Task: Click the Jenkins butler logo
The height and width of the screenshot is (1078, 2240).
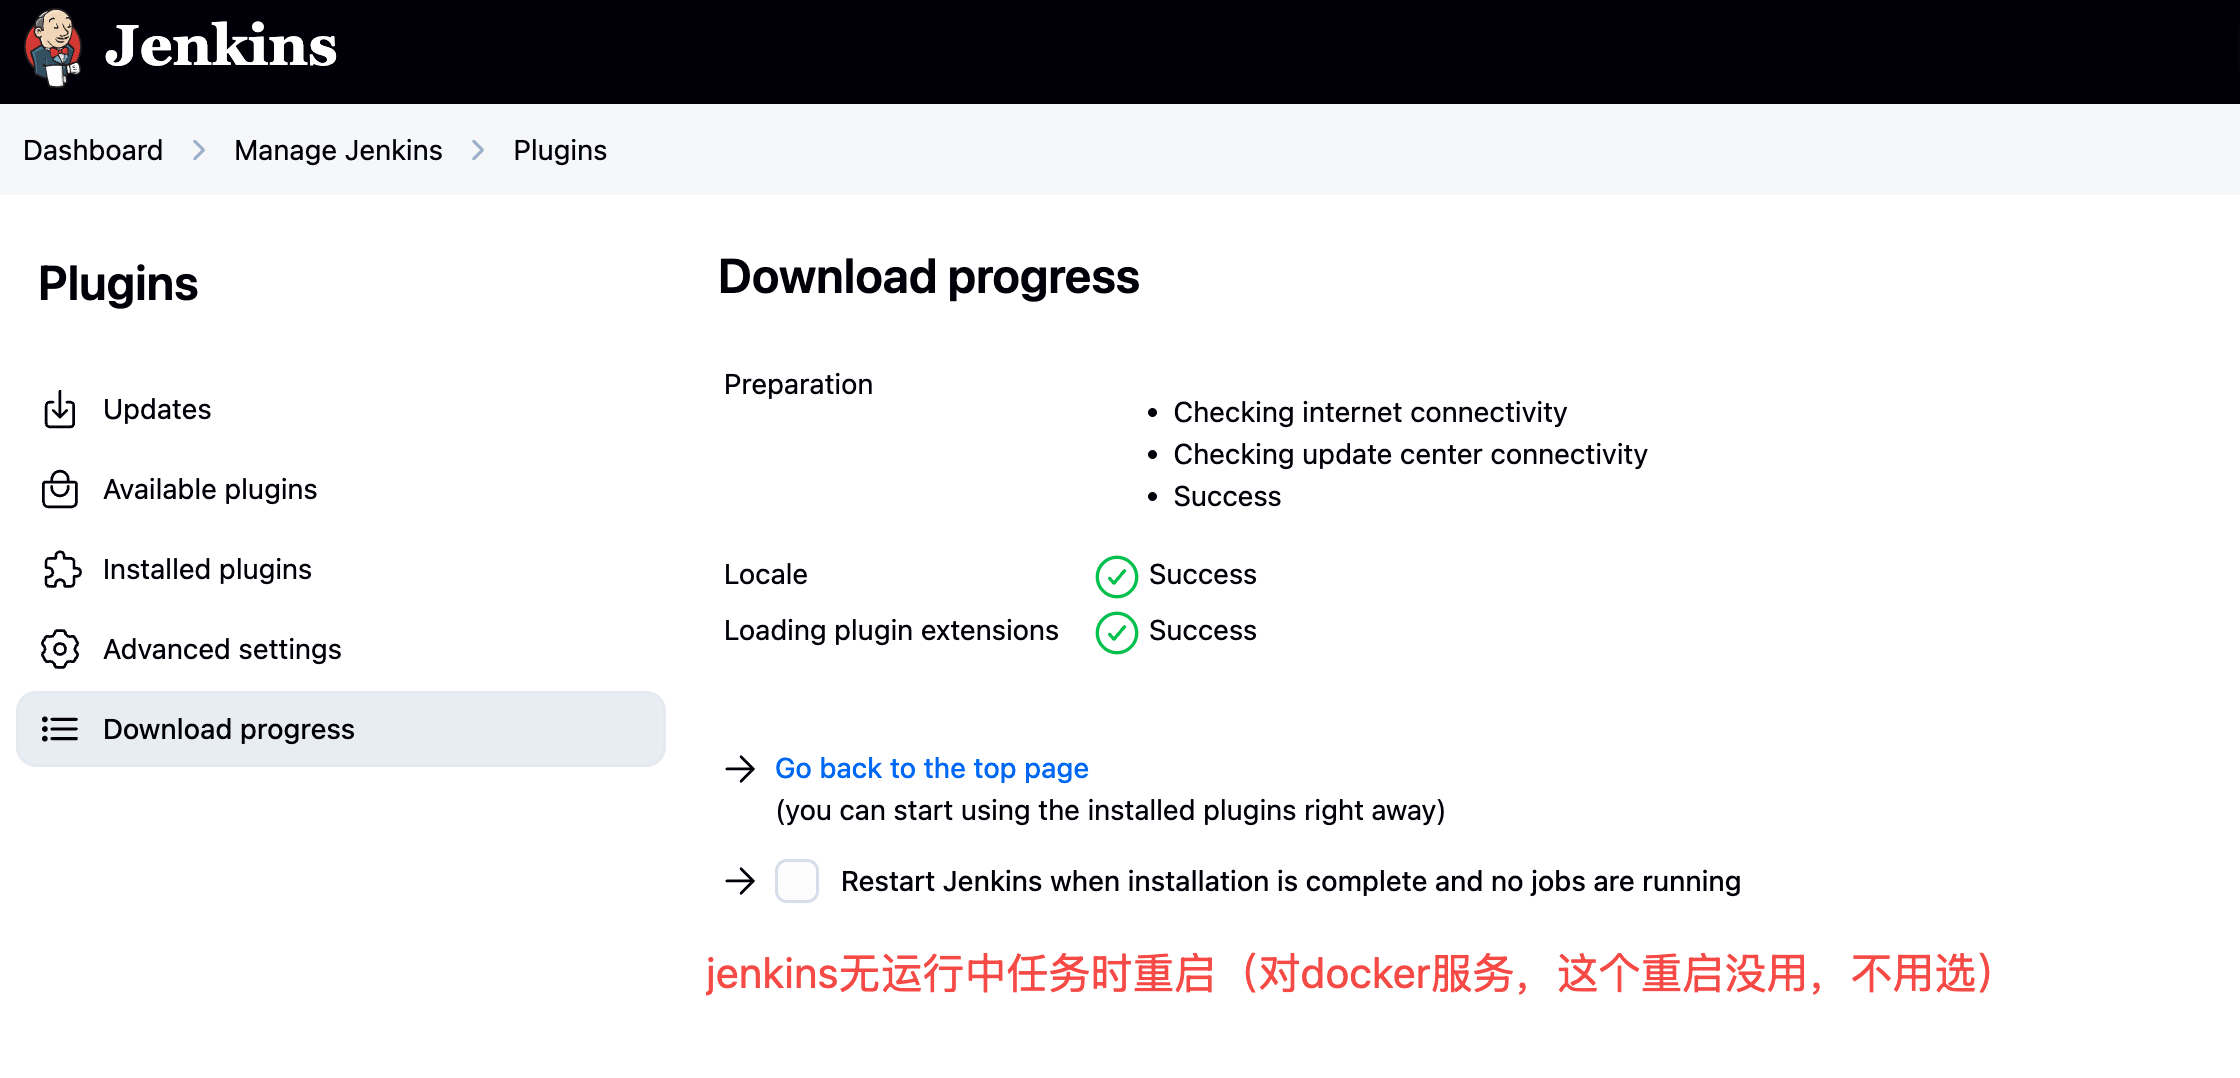Action: [x=53, y=48]
